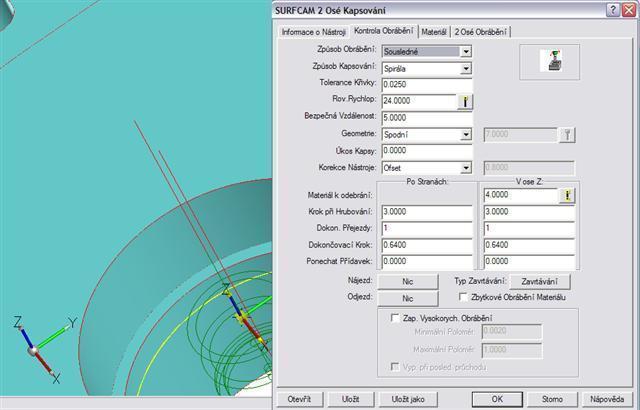Click the V ose Z material pick icon
The width and height of the screenshot is (640, 410).
click(x=567, y=195)
